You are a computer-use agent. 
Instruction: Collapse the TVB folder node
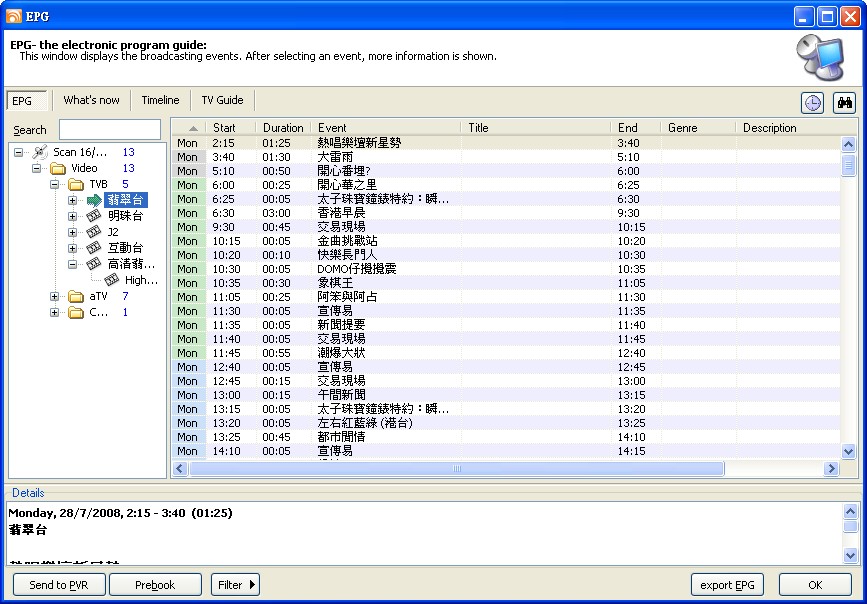(x=55, y=184)
